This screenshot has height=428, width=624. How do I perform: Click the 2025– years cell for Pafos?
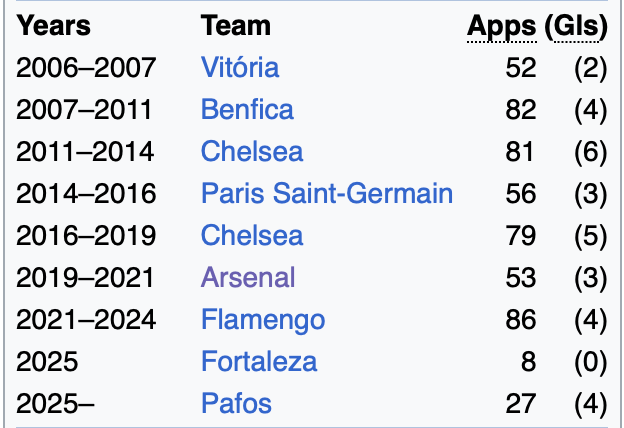[x=55, y=404]
